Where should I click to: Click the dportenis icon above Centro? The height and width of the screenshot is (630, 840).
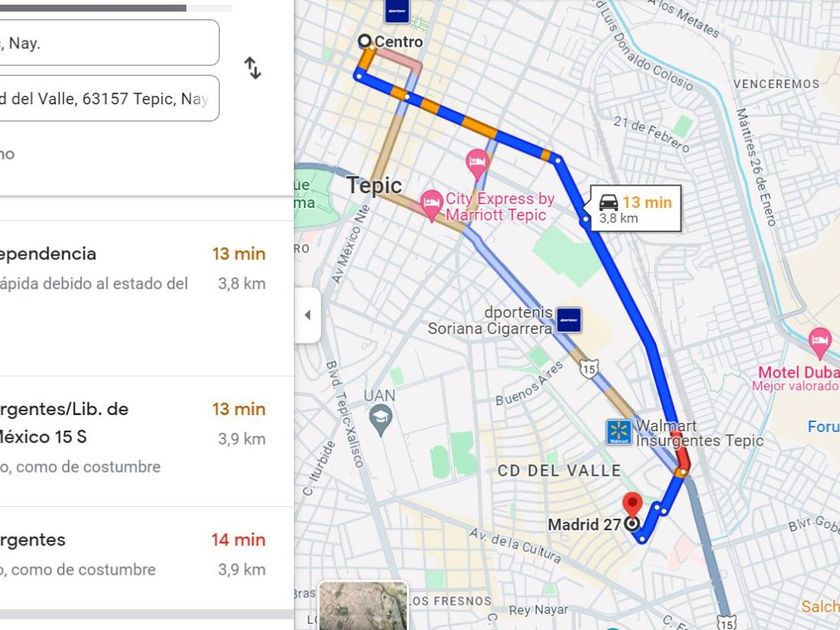click(x=397, y=11)
